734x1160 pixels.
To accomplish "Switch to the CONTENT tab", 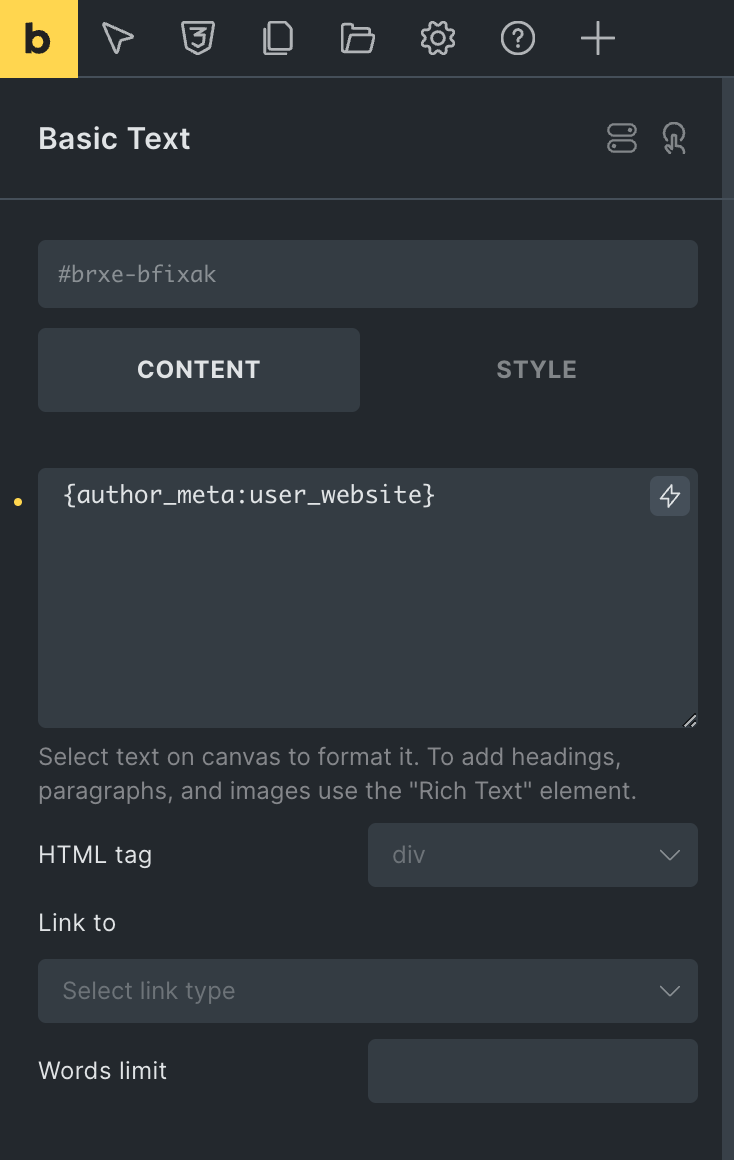I will click(199, 370).
